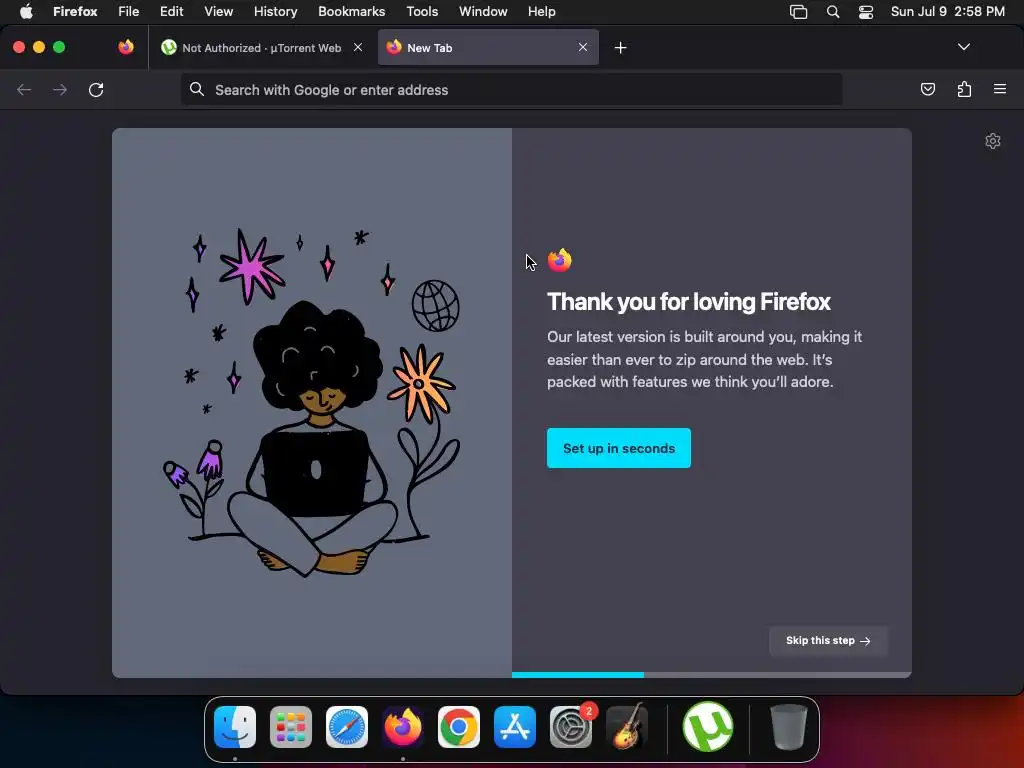This screenshot has width=1024, height=768.
Task: Open the Bookmarks menu
Action: (351, 11)
